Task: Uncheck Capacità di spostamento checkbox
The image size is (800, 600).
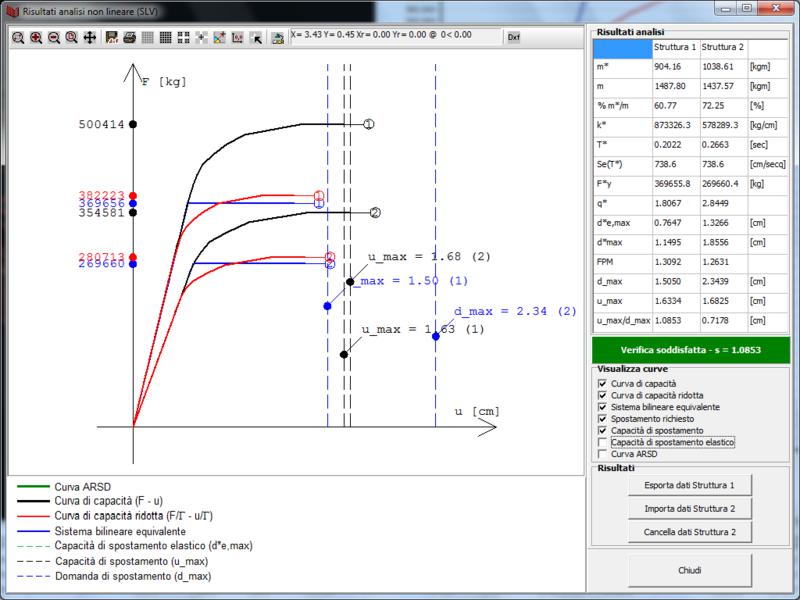Action: 602,431
